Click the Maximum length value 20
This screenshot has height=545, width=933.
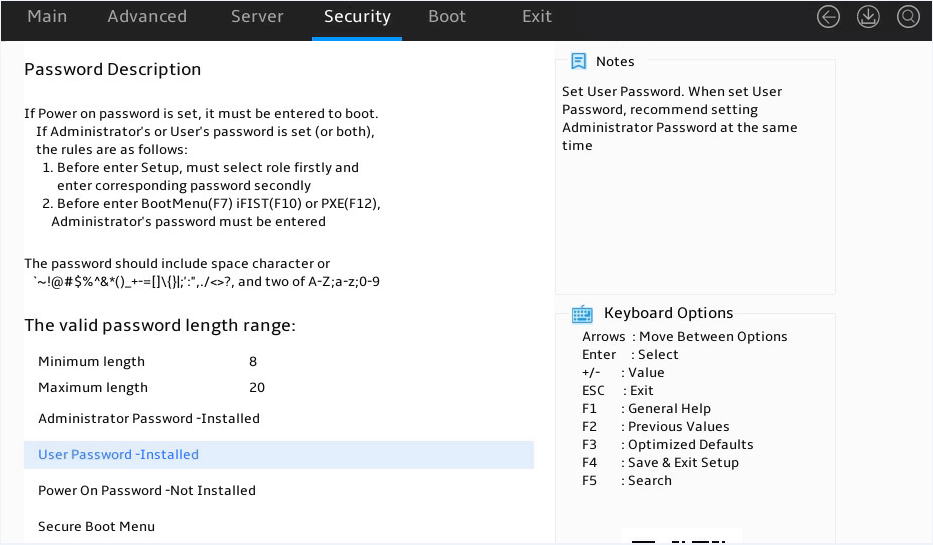pyautogui.click(x=256, y=387)
